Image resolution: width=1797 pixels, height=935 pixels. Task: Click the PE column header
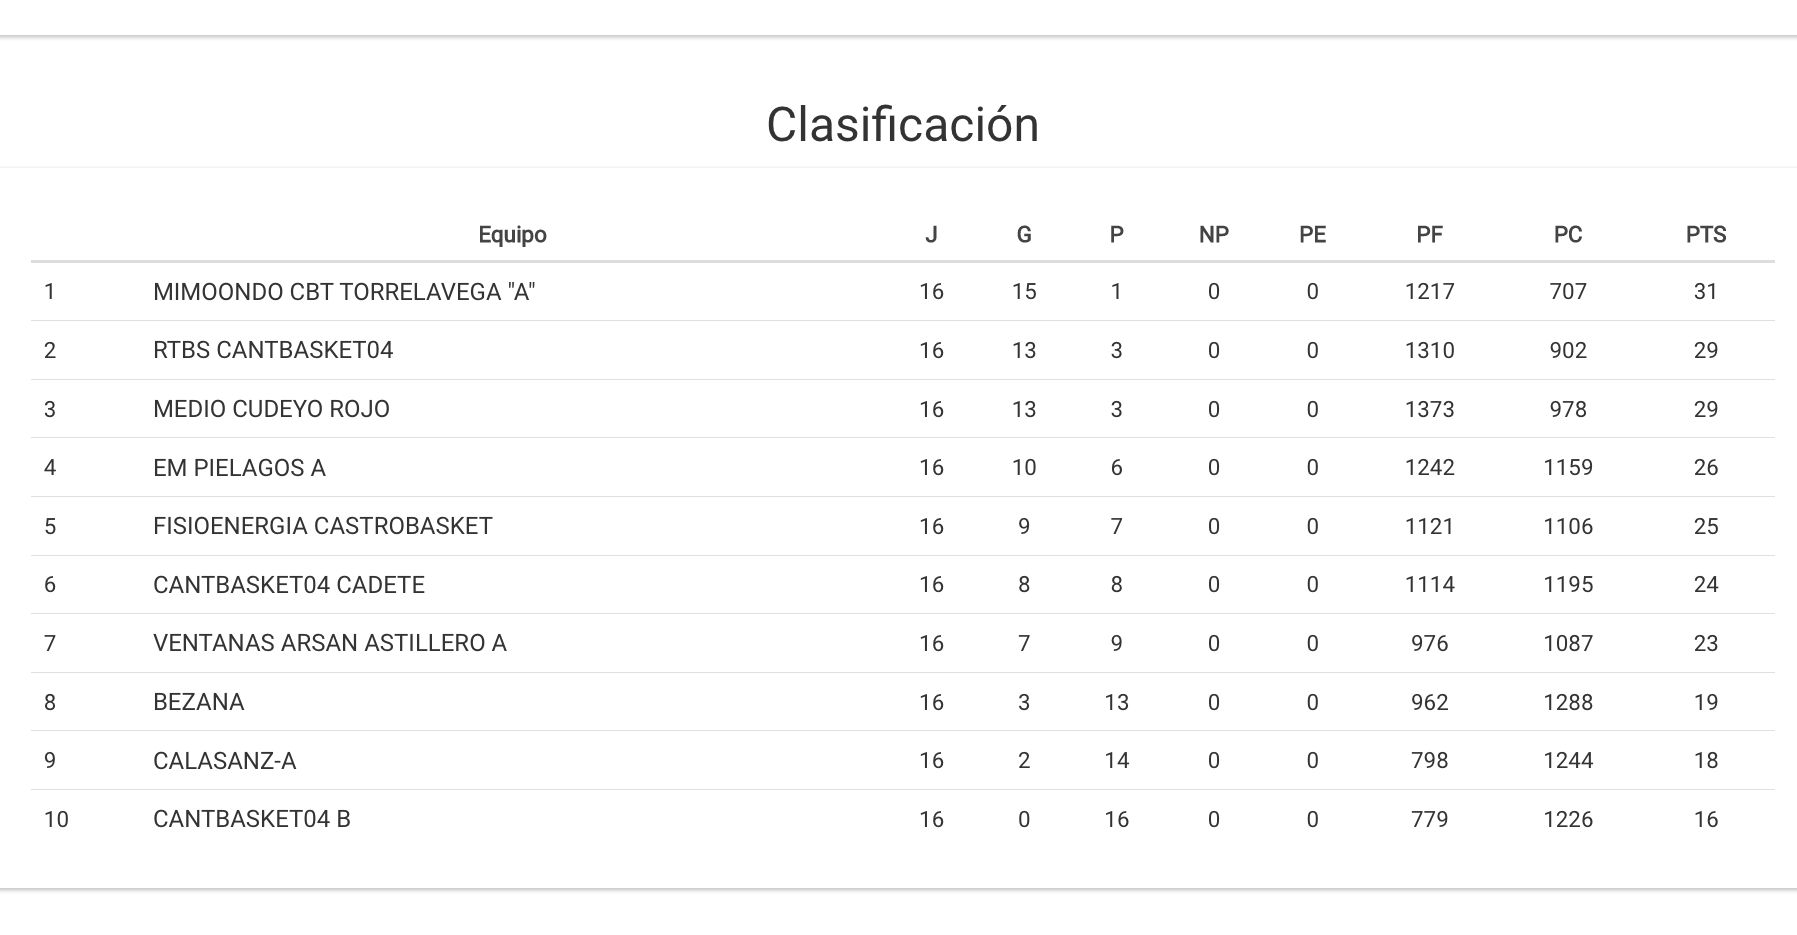coord(1312,235)
